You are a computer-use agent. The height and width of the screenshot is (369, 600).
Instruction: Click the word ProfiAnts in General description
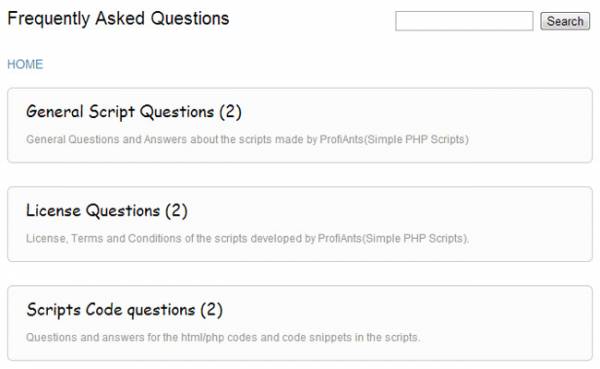[341, 139]
